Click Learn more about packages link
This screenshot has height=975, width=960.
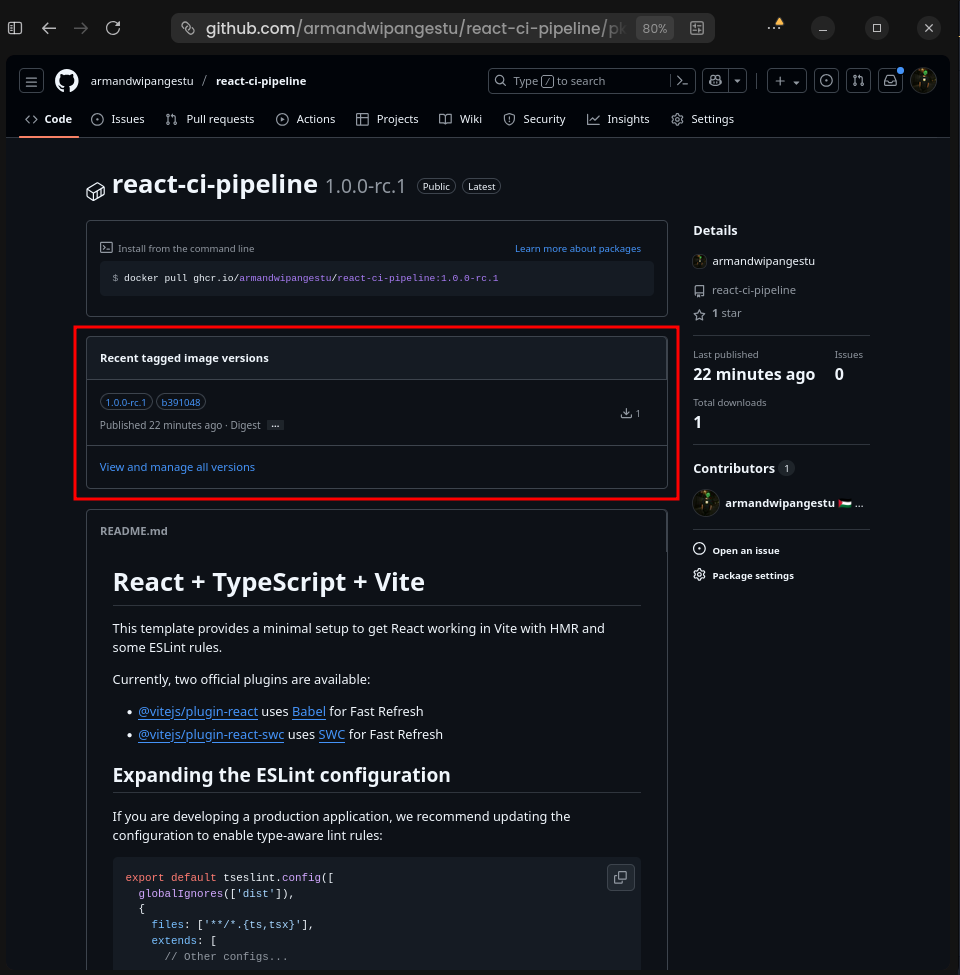coord(577,248)
